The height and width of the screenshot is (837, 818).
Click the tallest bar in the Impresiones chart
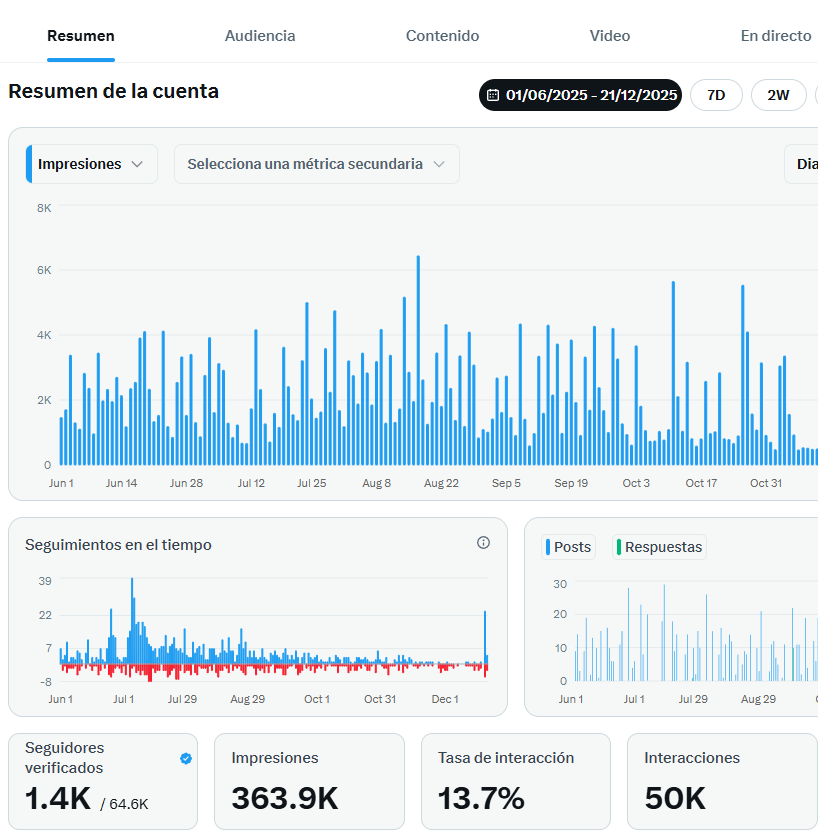[418, 360]
